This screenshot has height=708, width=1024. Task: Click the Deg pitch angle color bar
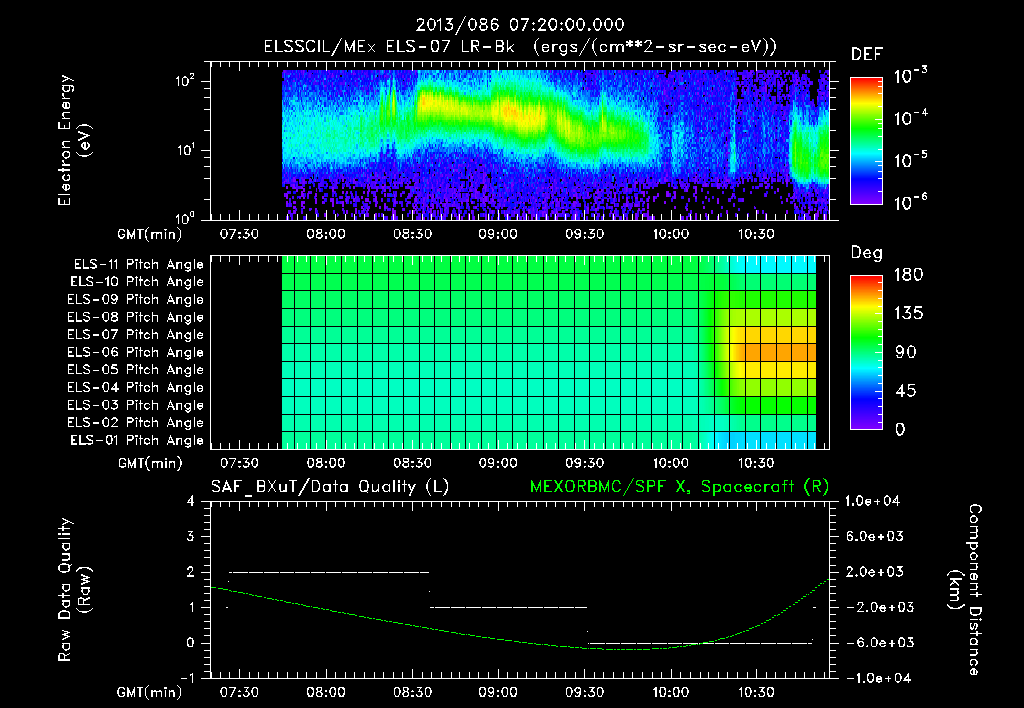[x=866, y=352]
